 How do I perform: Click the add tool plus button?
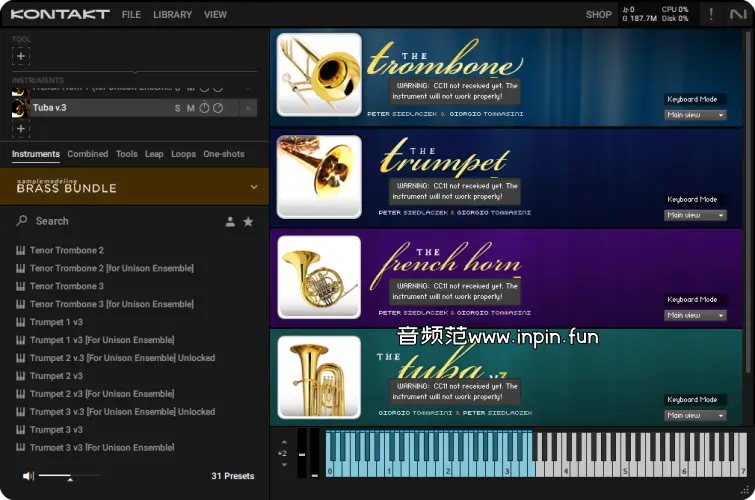[21, 56]
